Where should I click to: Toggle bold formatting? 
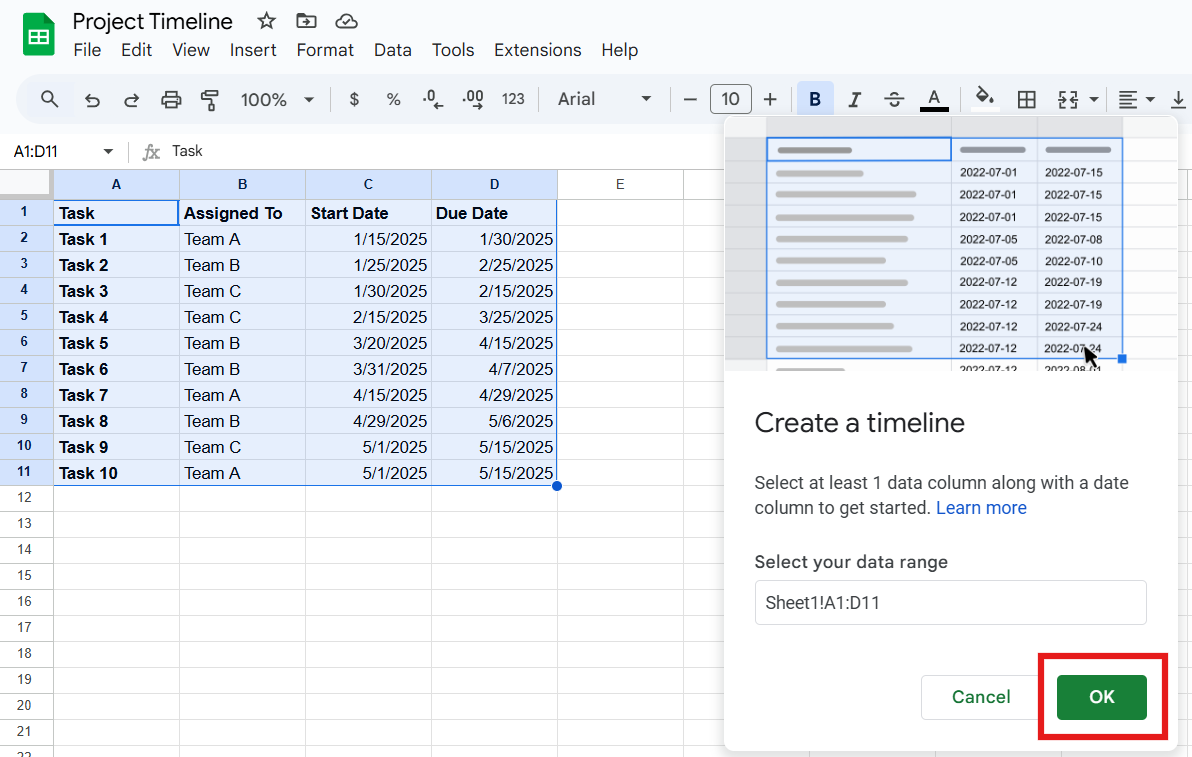pos(815,99)
